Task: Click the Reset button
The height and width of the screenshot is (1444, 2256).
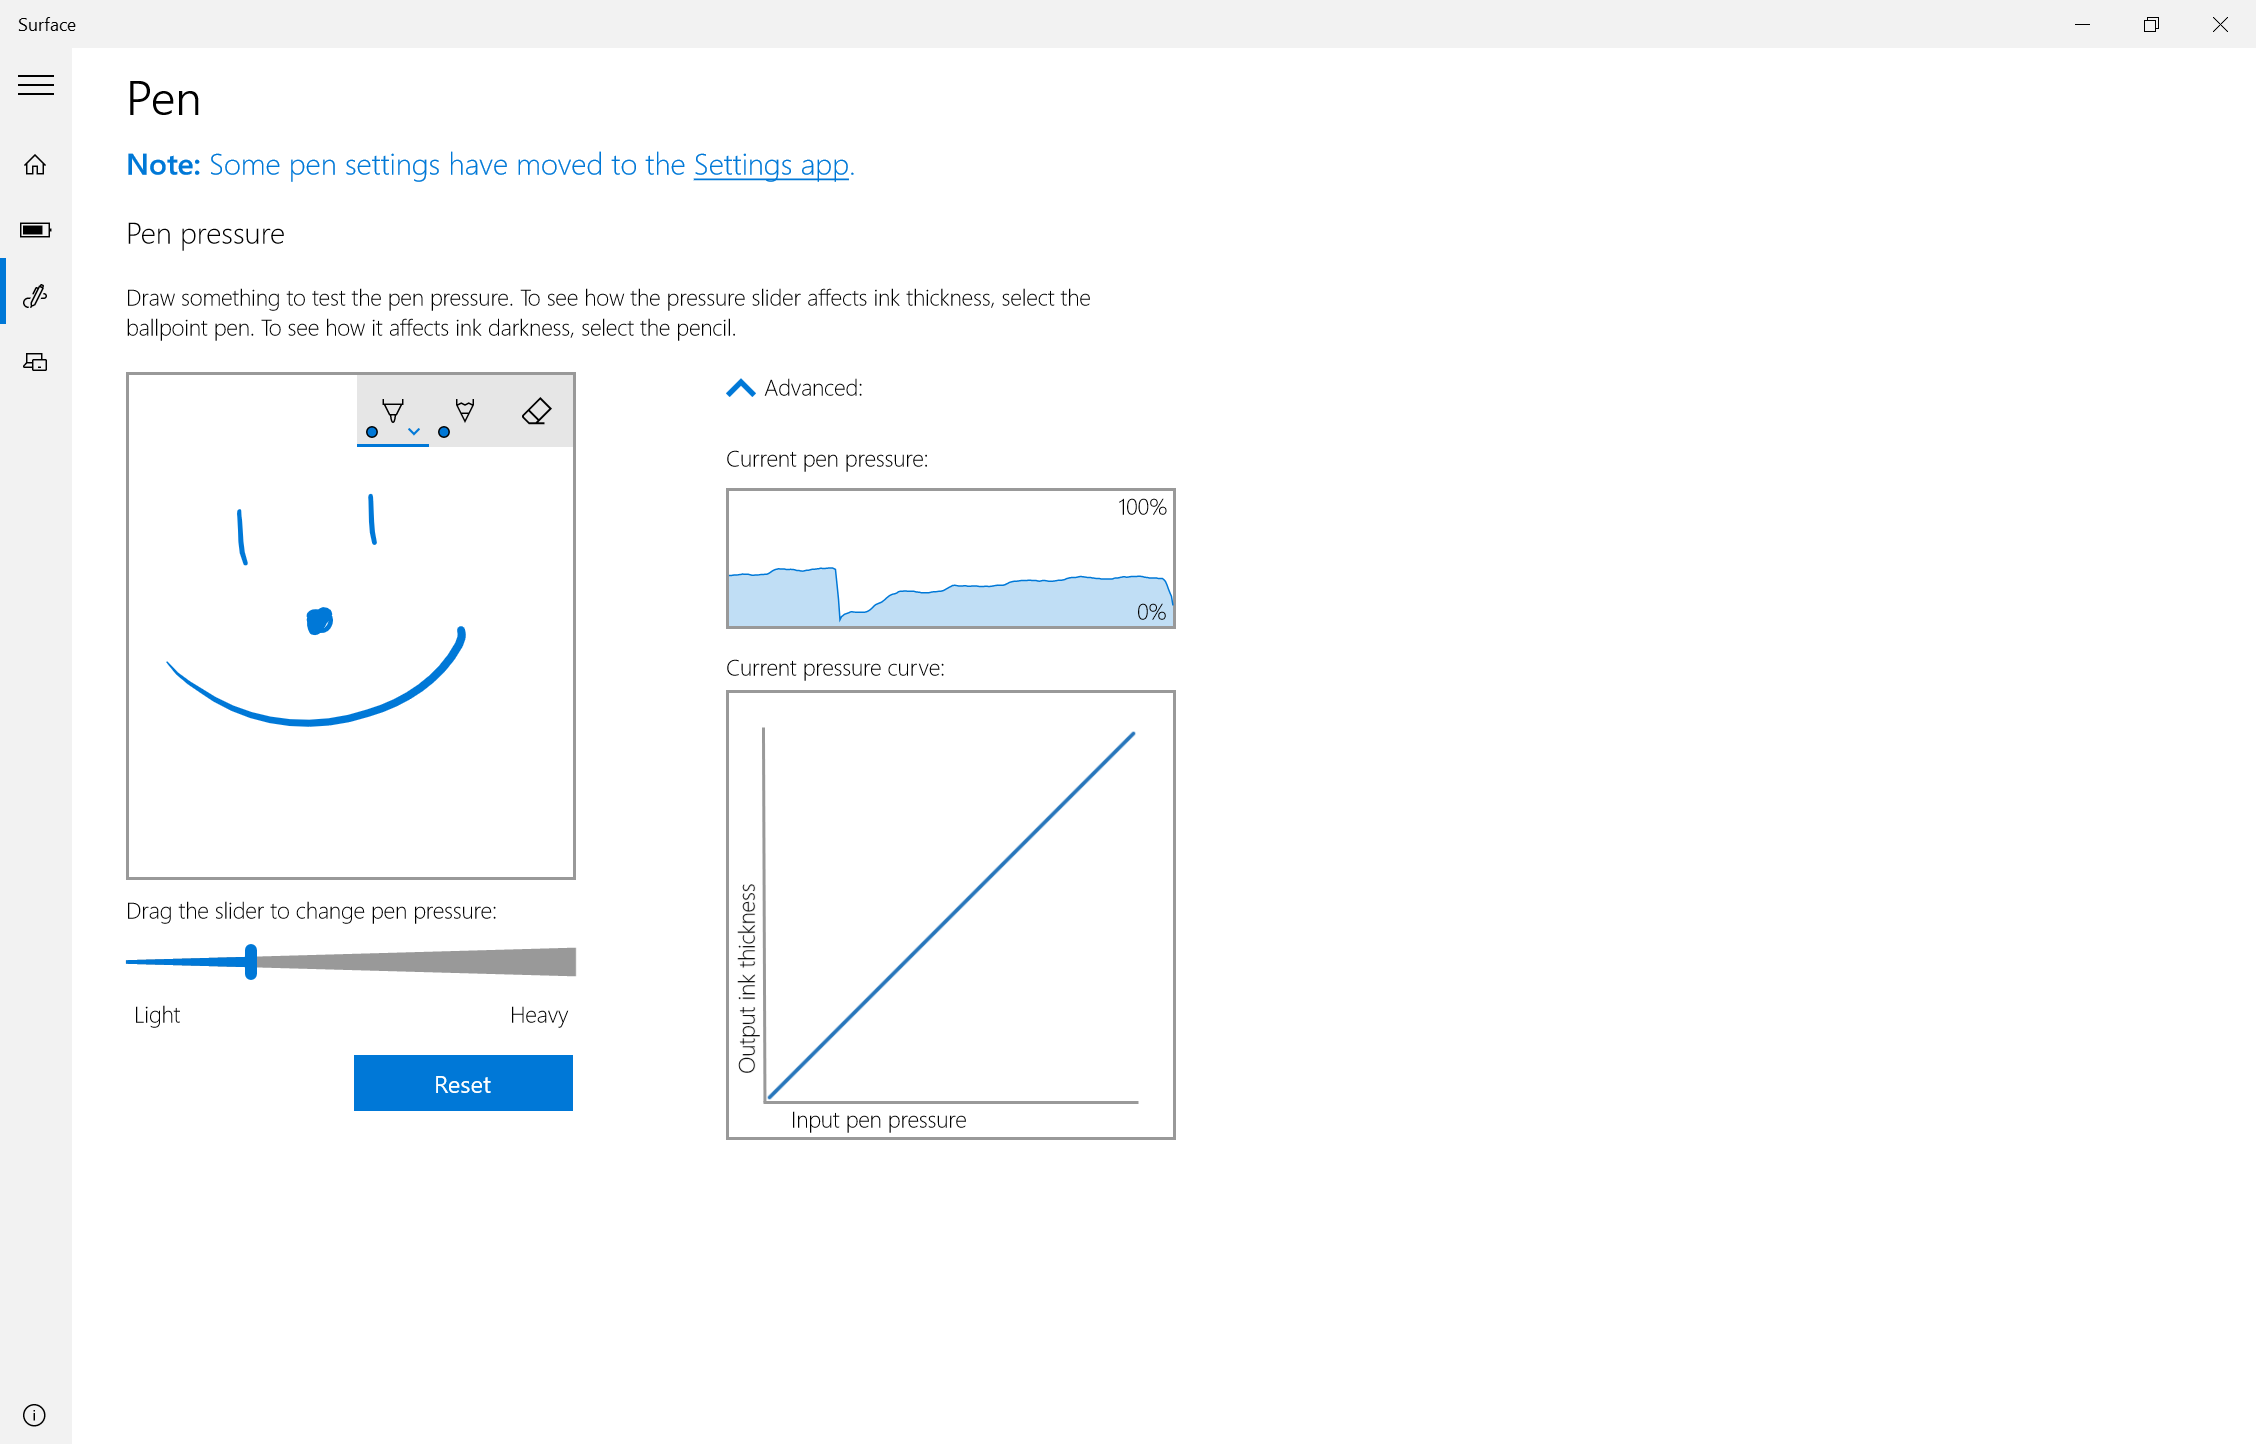Action: (x=463, y=1083)
